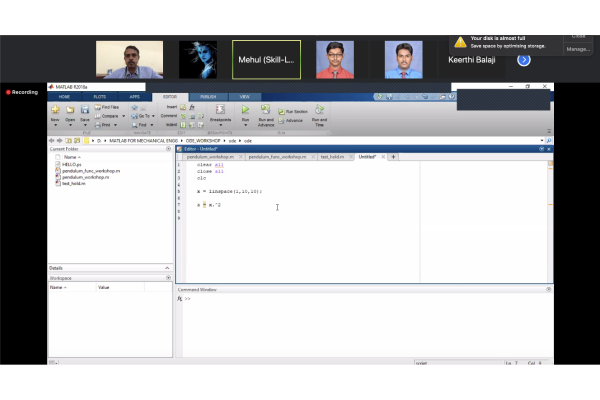Screen dimensions: 600x400
Task: Collapse the toolstrip using the minimize arrow
Action: coord(549,131)
